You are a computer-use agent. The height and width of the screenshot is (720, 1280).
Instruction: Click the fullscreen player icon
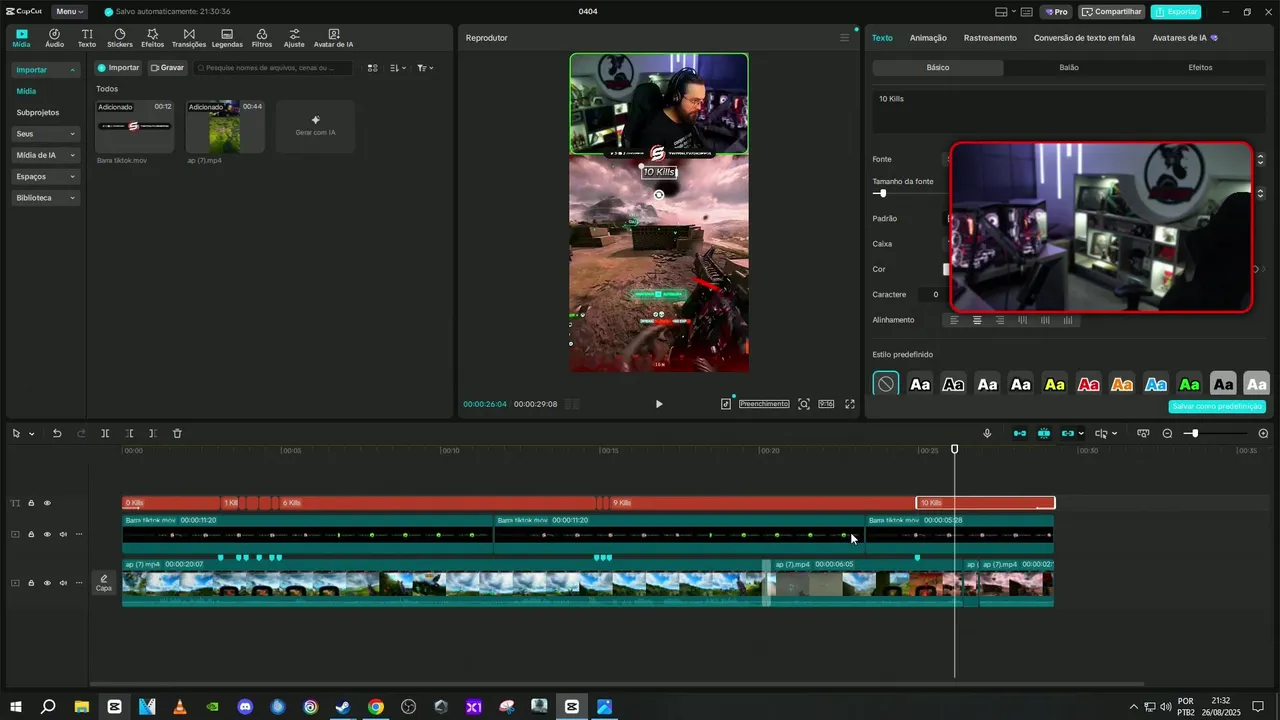[850, 404]
